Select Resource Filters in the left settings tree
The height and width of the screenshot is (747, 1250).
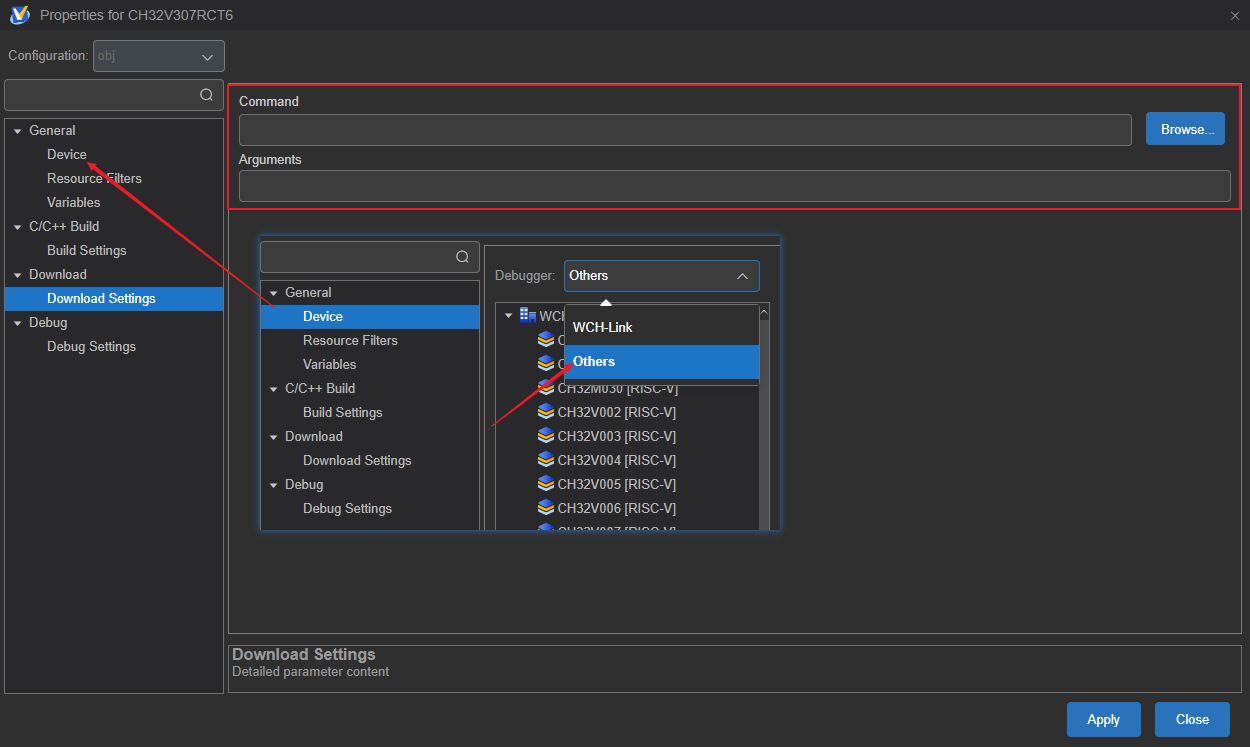[94, 178]
